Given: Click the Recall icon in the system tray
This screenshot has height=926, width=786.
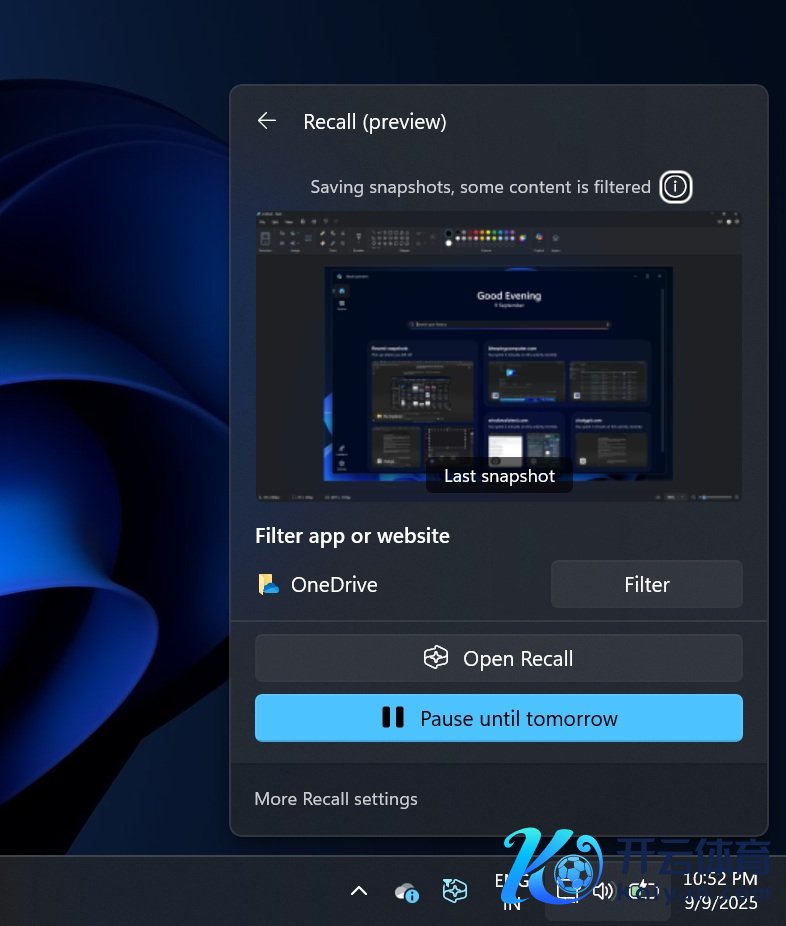Looking at the screenshot, I should 455,891.
